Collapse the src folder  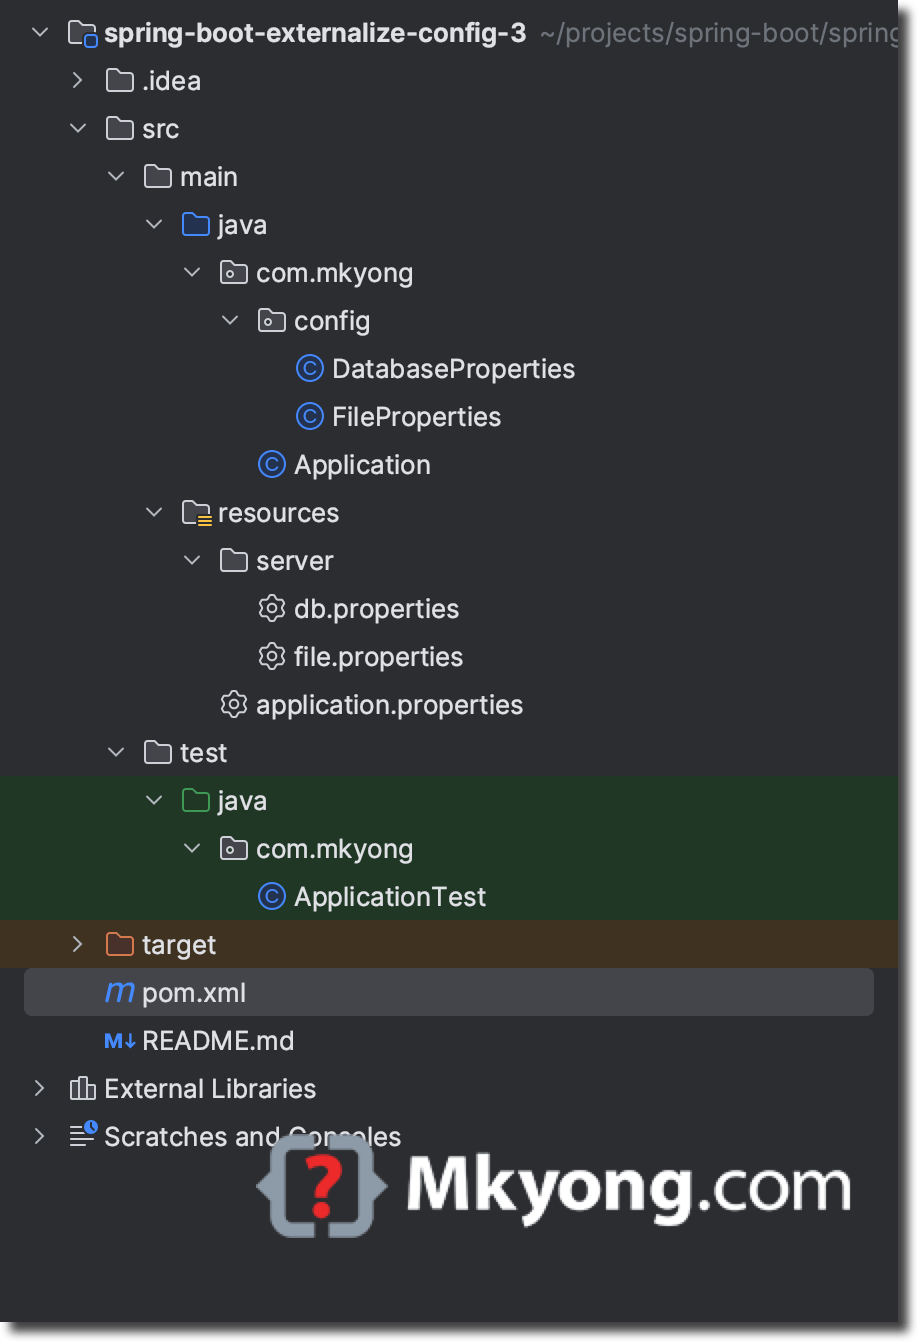[x=78, y=128]
